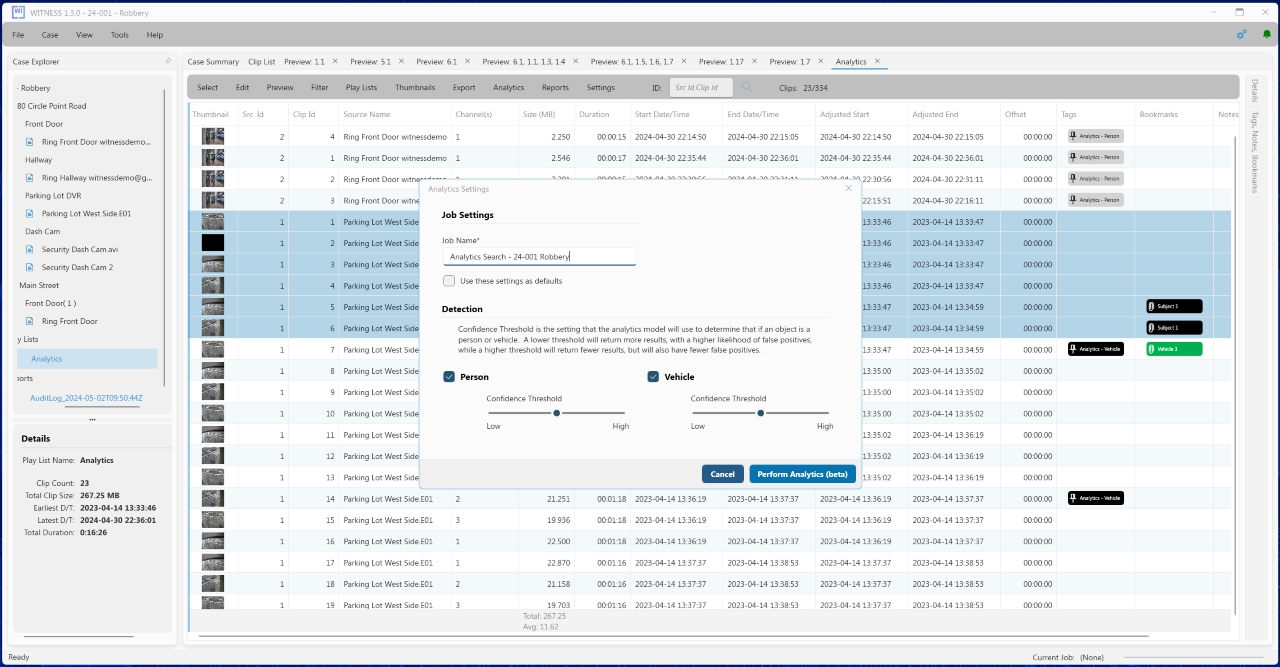The image size is (1280, 667).
Task: Enable 'Use these settings as defaults' checkbox
Action: coord(449,281)
